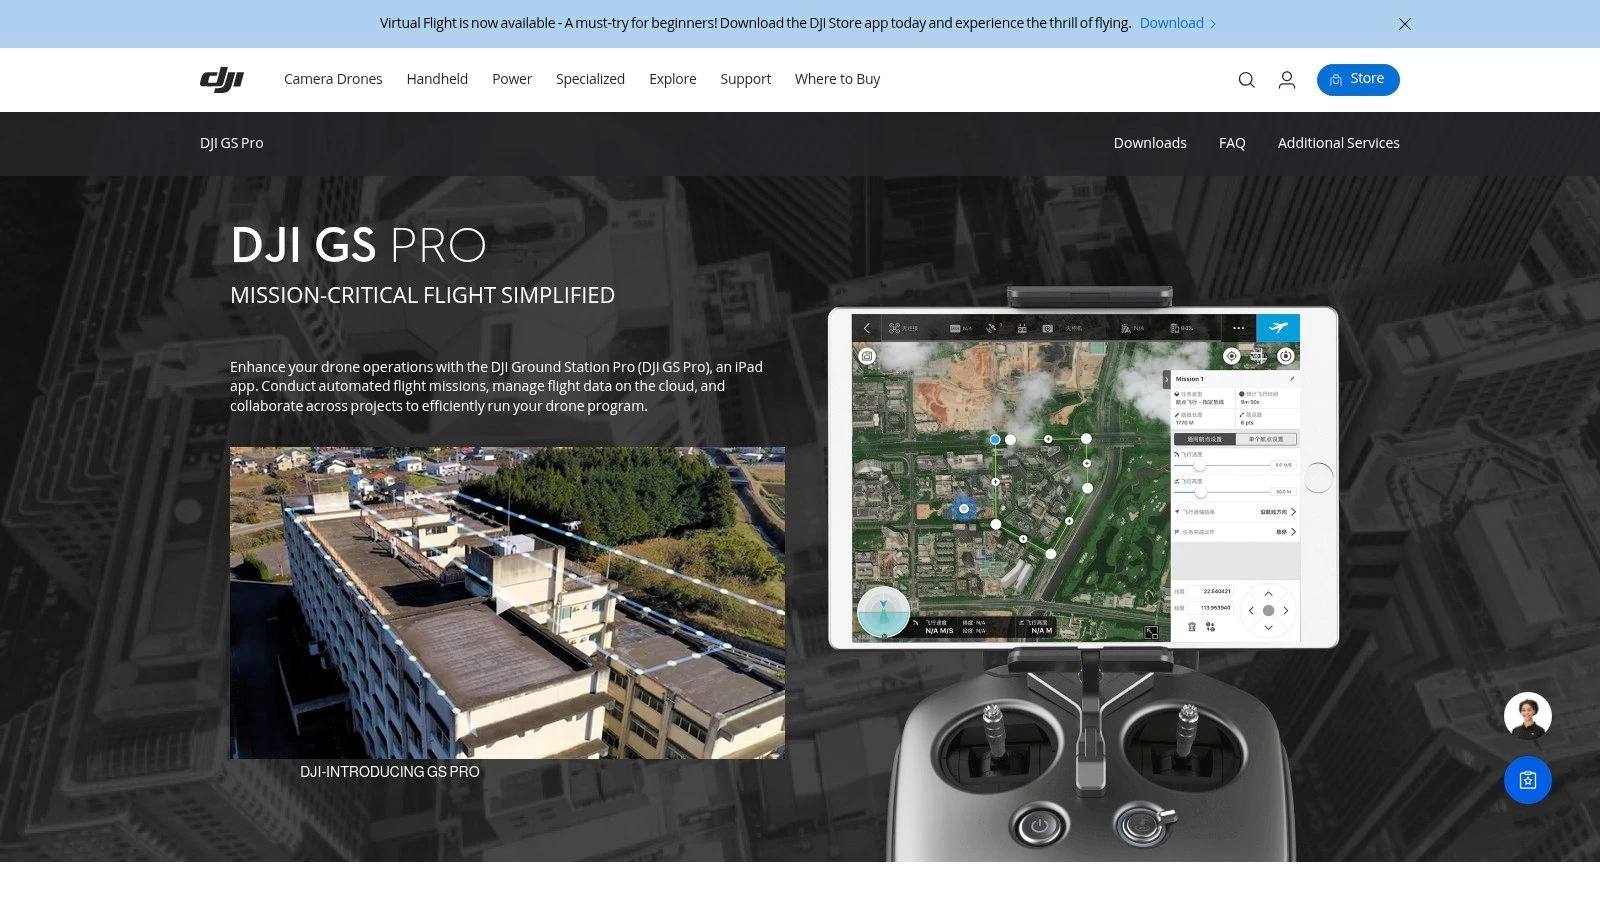1600x900 pixels.
Task: Click the save mission icon on the map corner
Action: [x=867, y=356]
